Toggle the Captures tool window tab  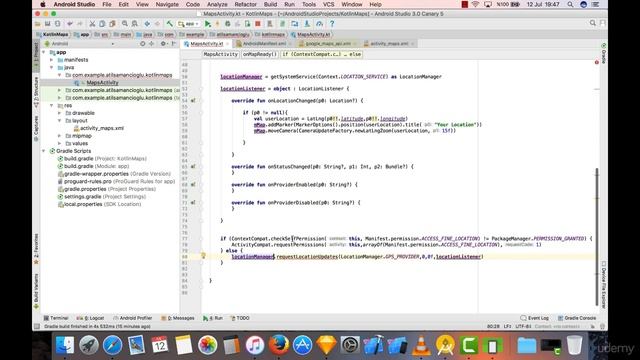(x=36, y=128)
